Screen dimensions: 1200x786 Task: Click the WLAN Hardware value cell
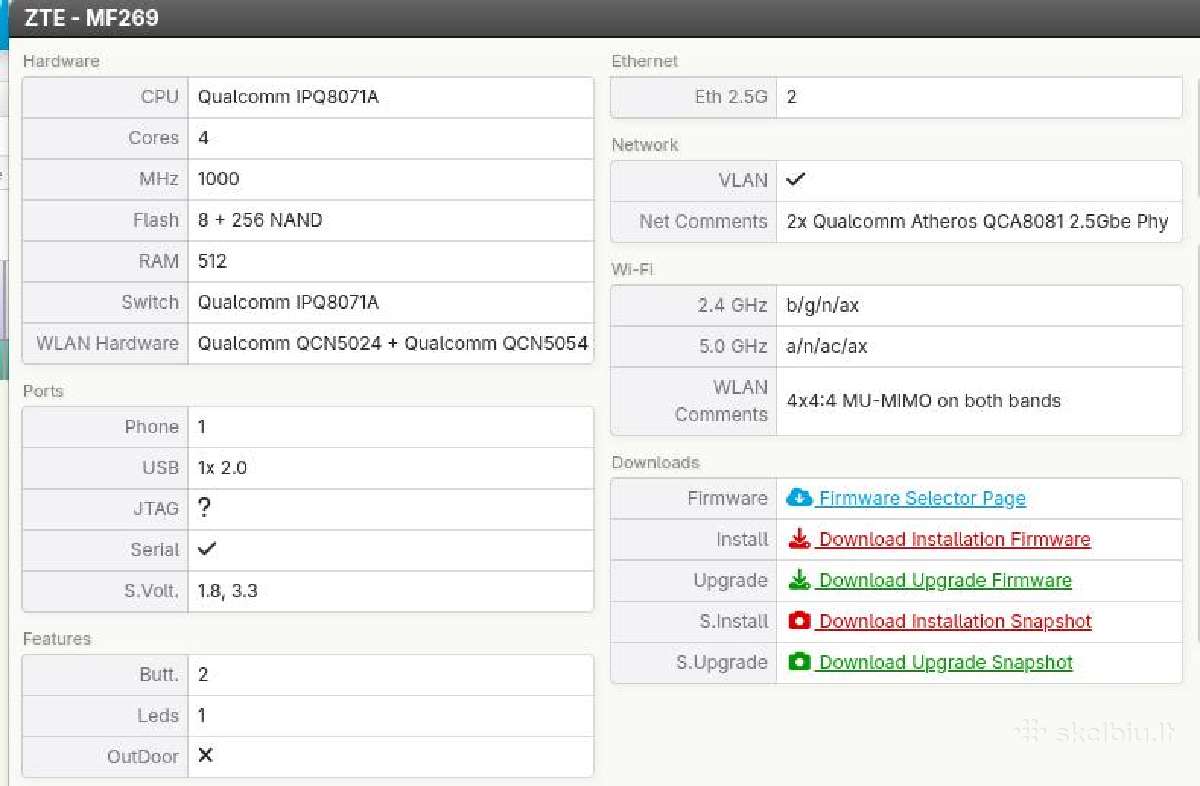pyautogui.click(x=391, y=343)
